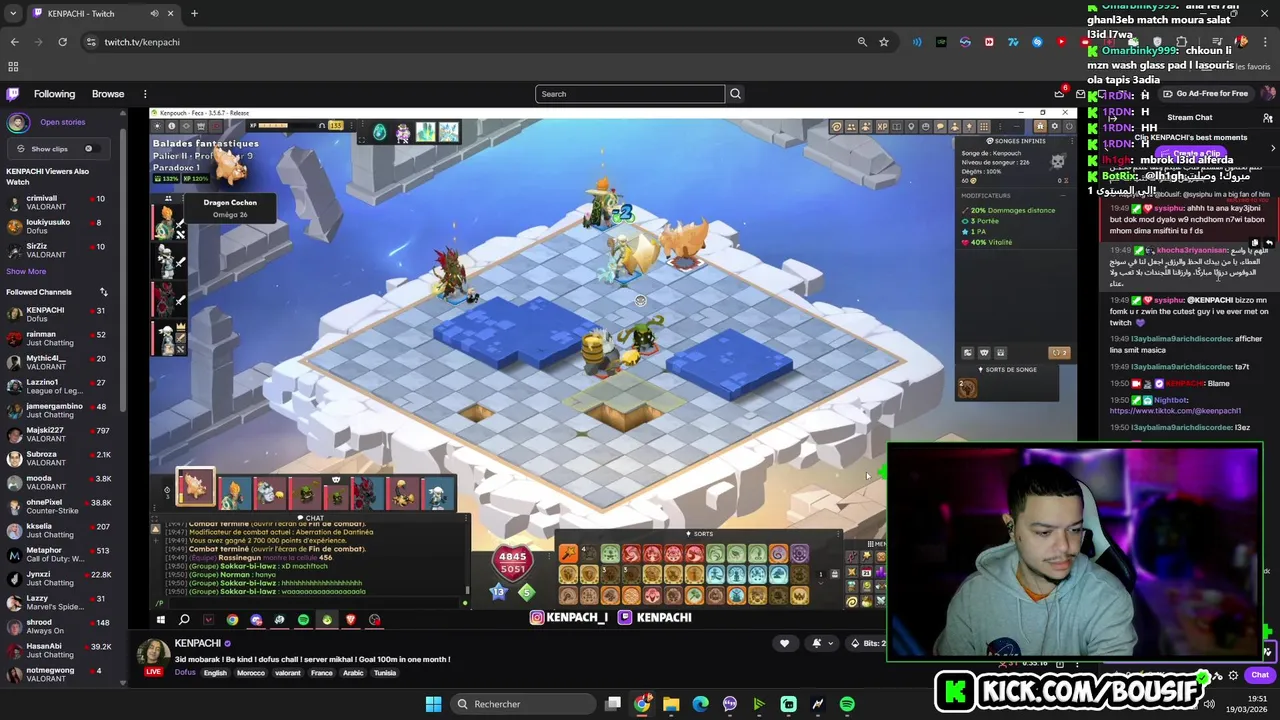
Task: Go back in browser history
Action: pos(14,42)
